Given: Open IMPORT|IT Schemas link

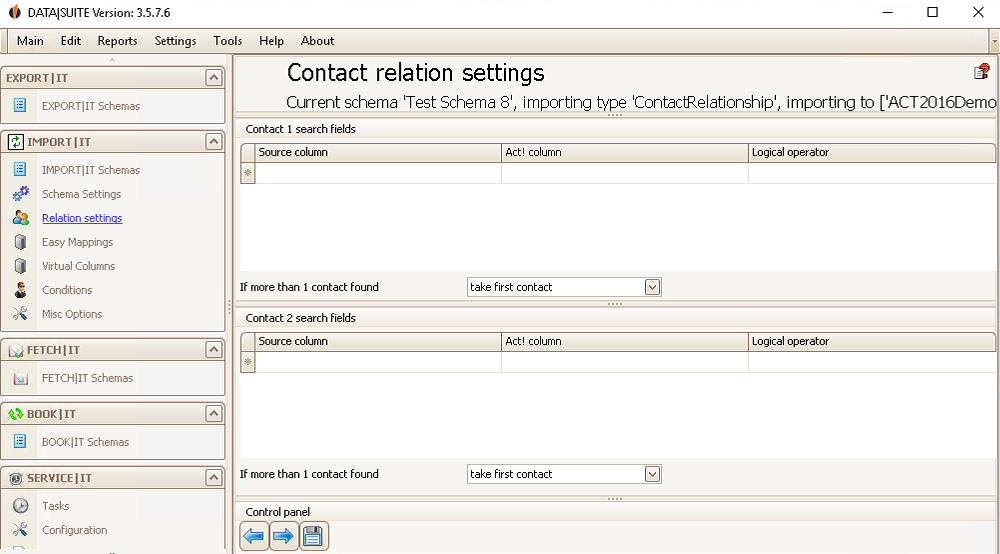Looking at the screenshot, I should (x=91, y=170).
